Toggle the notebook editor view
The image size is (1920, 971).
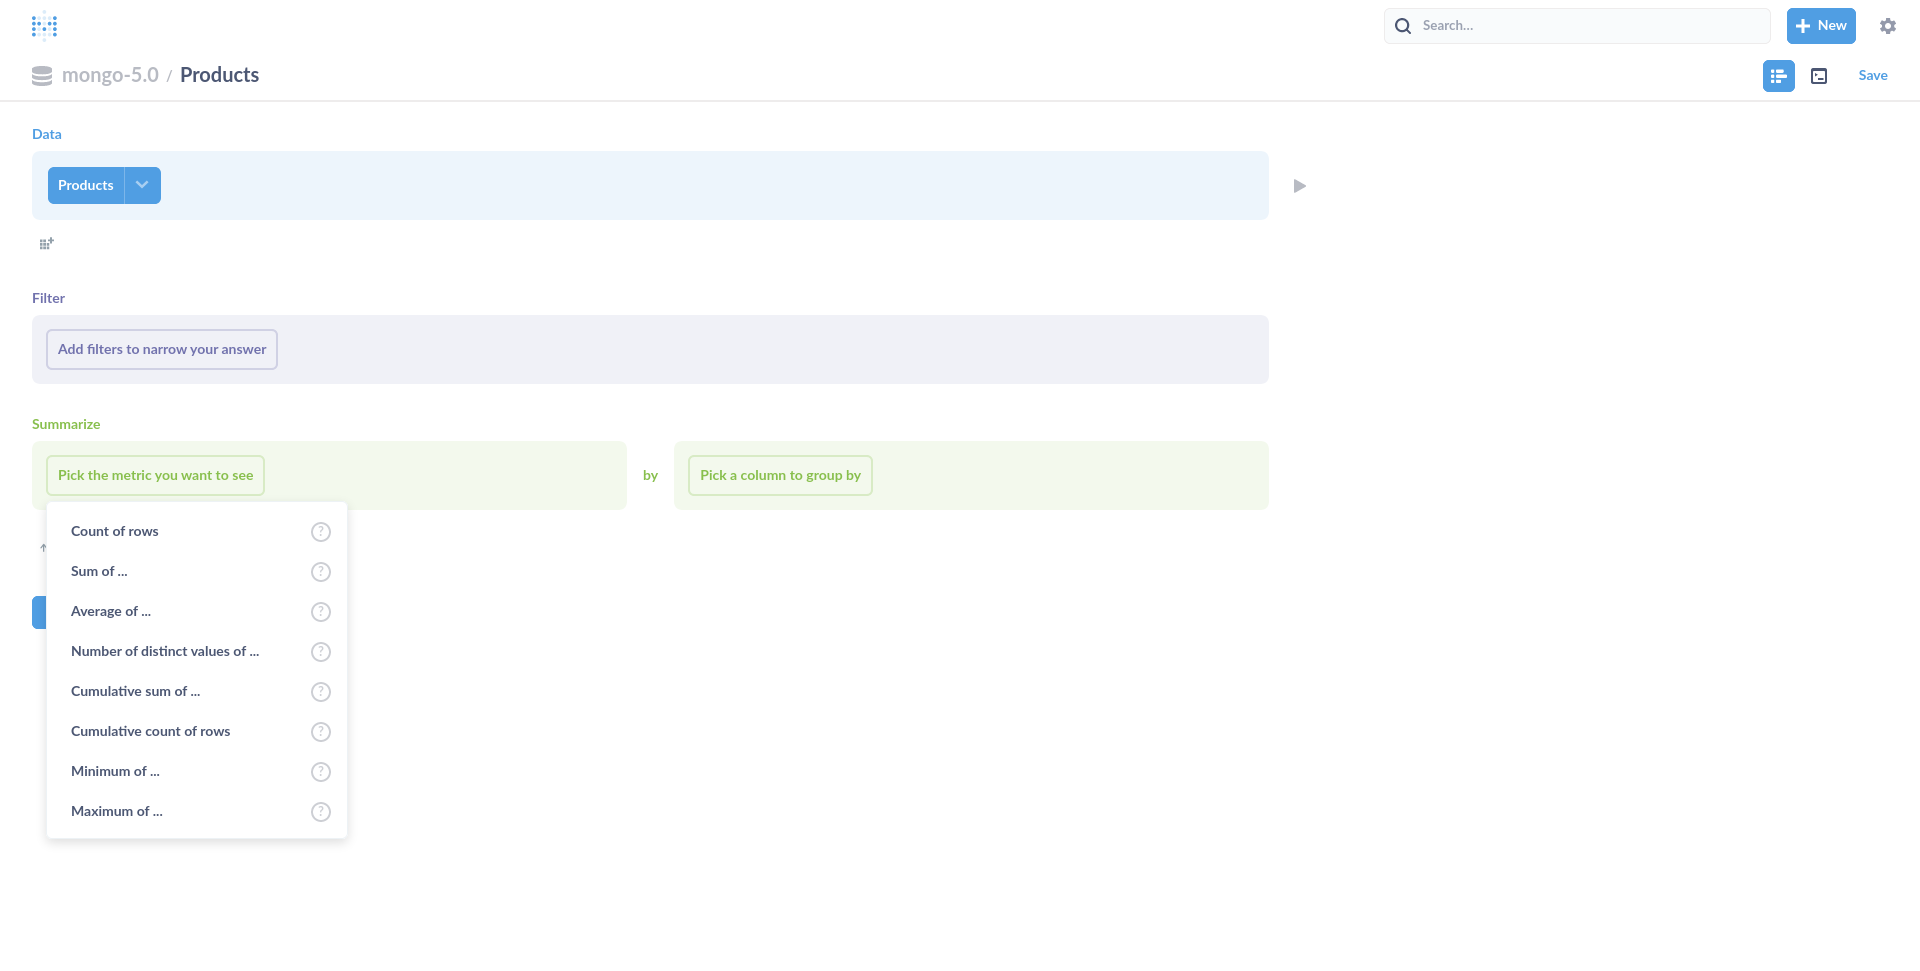(x=1778, y=75)
